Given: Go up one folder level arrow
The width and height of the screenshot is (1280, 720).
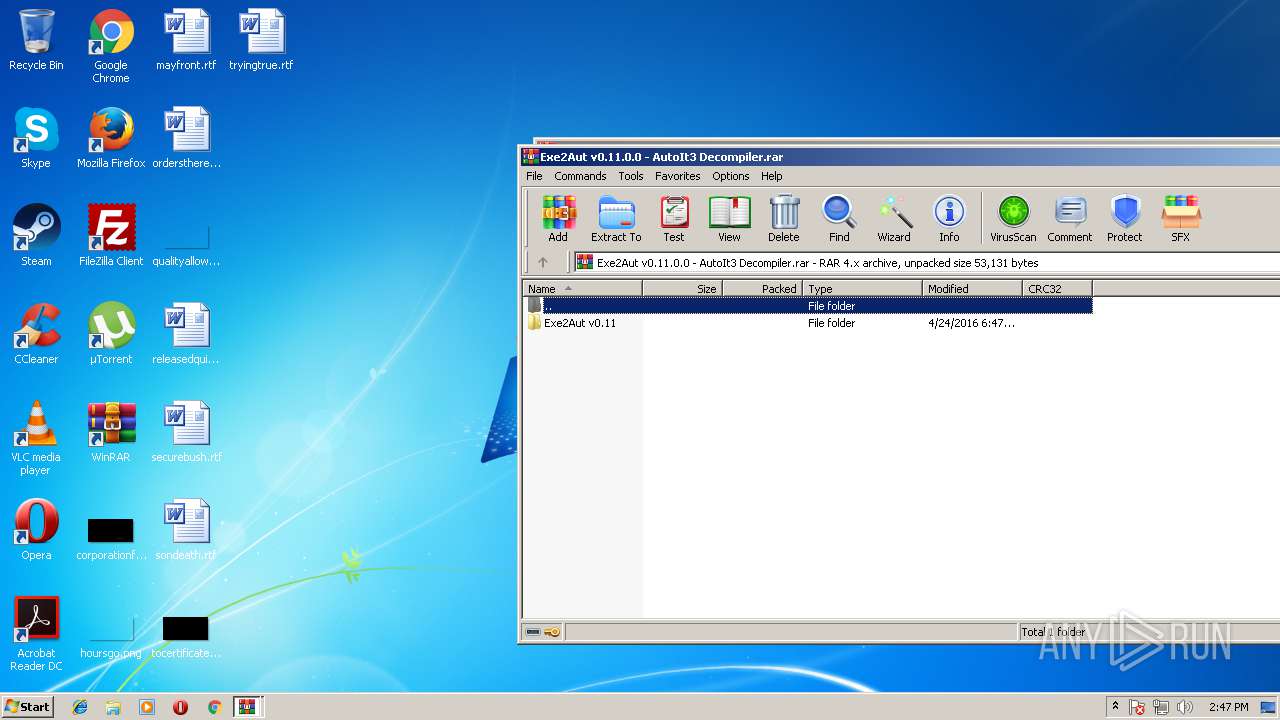Looking at the screenshot, I should (543, 263).
